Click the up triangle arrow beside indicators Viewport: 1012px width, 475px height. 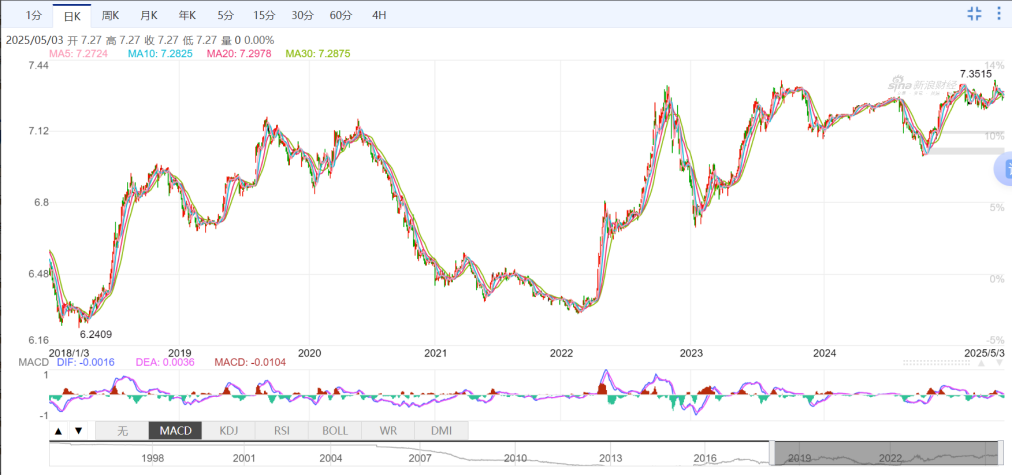(x=58, y=431)
